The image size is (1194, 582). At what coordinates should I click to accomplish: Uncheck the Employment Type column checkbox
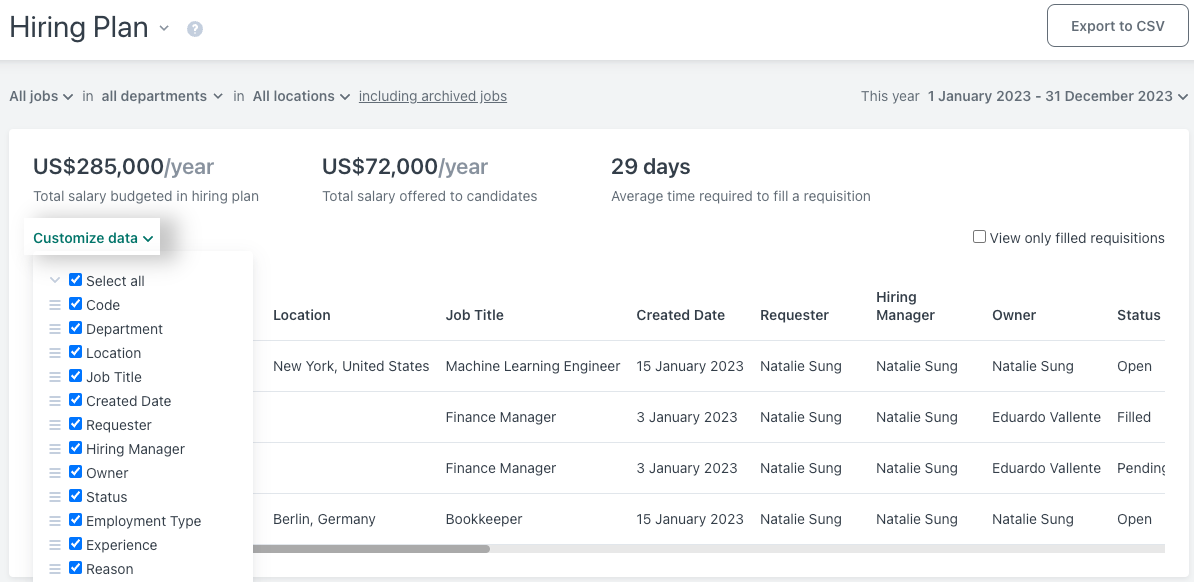click(x=75, y=520)
